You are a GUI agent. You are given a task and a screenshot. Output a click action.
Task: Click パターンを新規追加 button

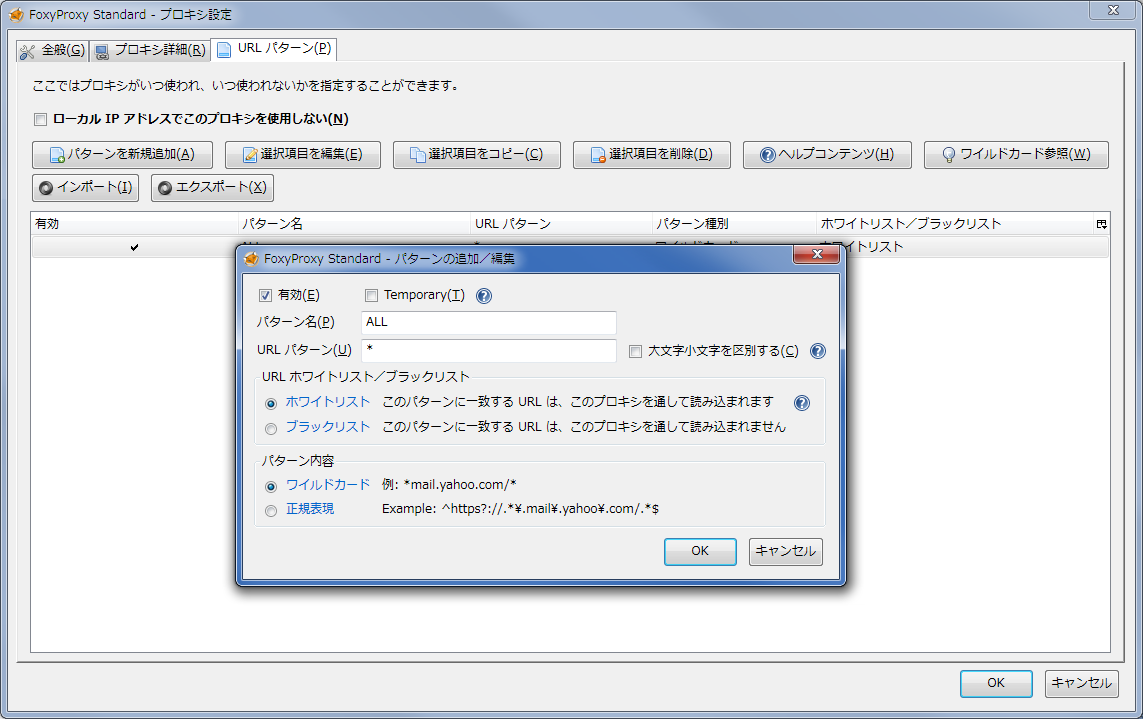tap(122, 155)
